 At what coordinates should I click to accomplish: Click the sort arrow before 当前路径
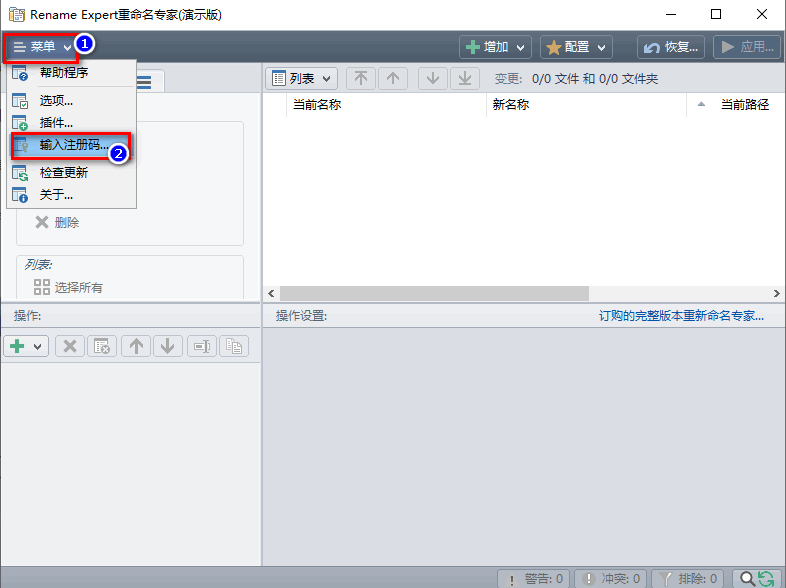coord(701,104)
